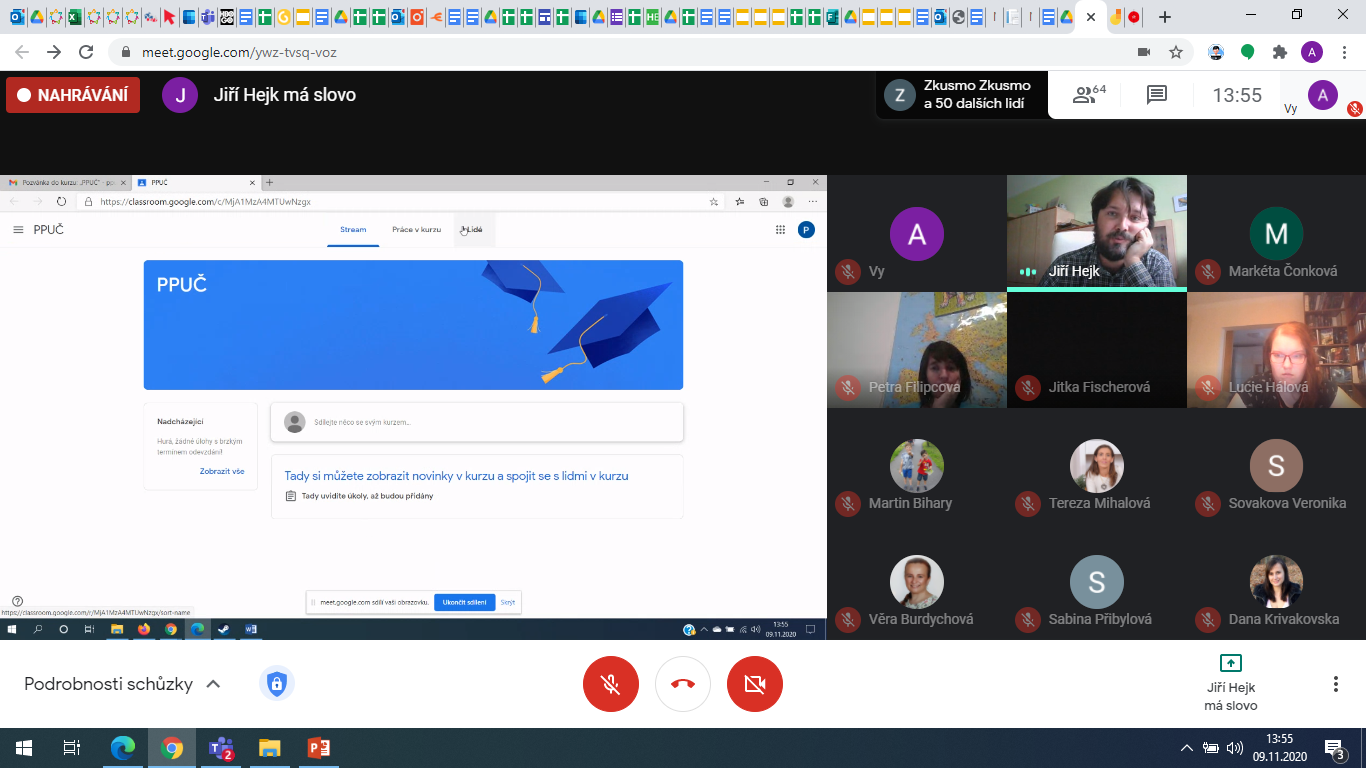This screenshot has width=1366, height=768.
Task: Open a new browser tab
Action: click(1165, 17)
